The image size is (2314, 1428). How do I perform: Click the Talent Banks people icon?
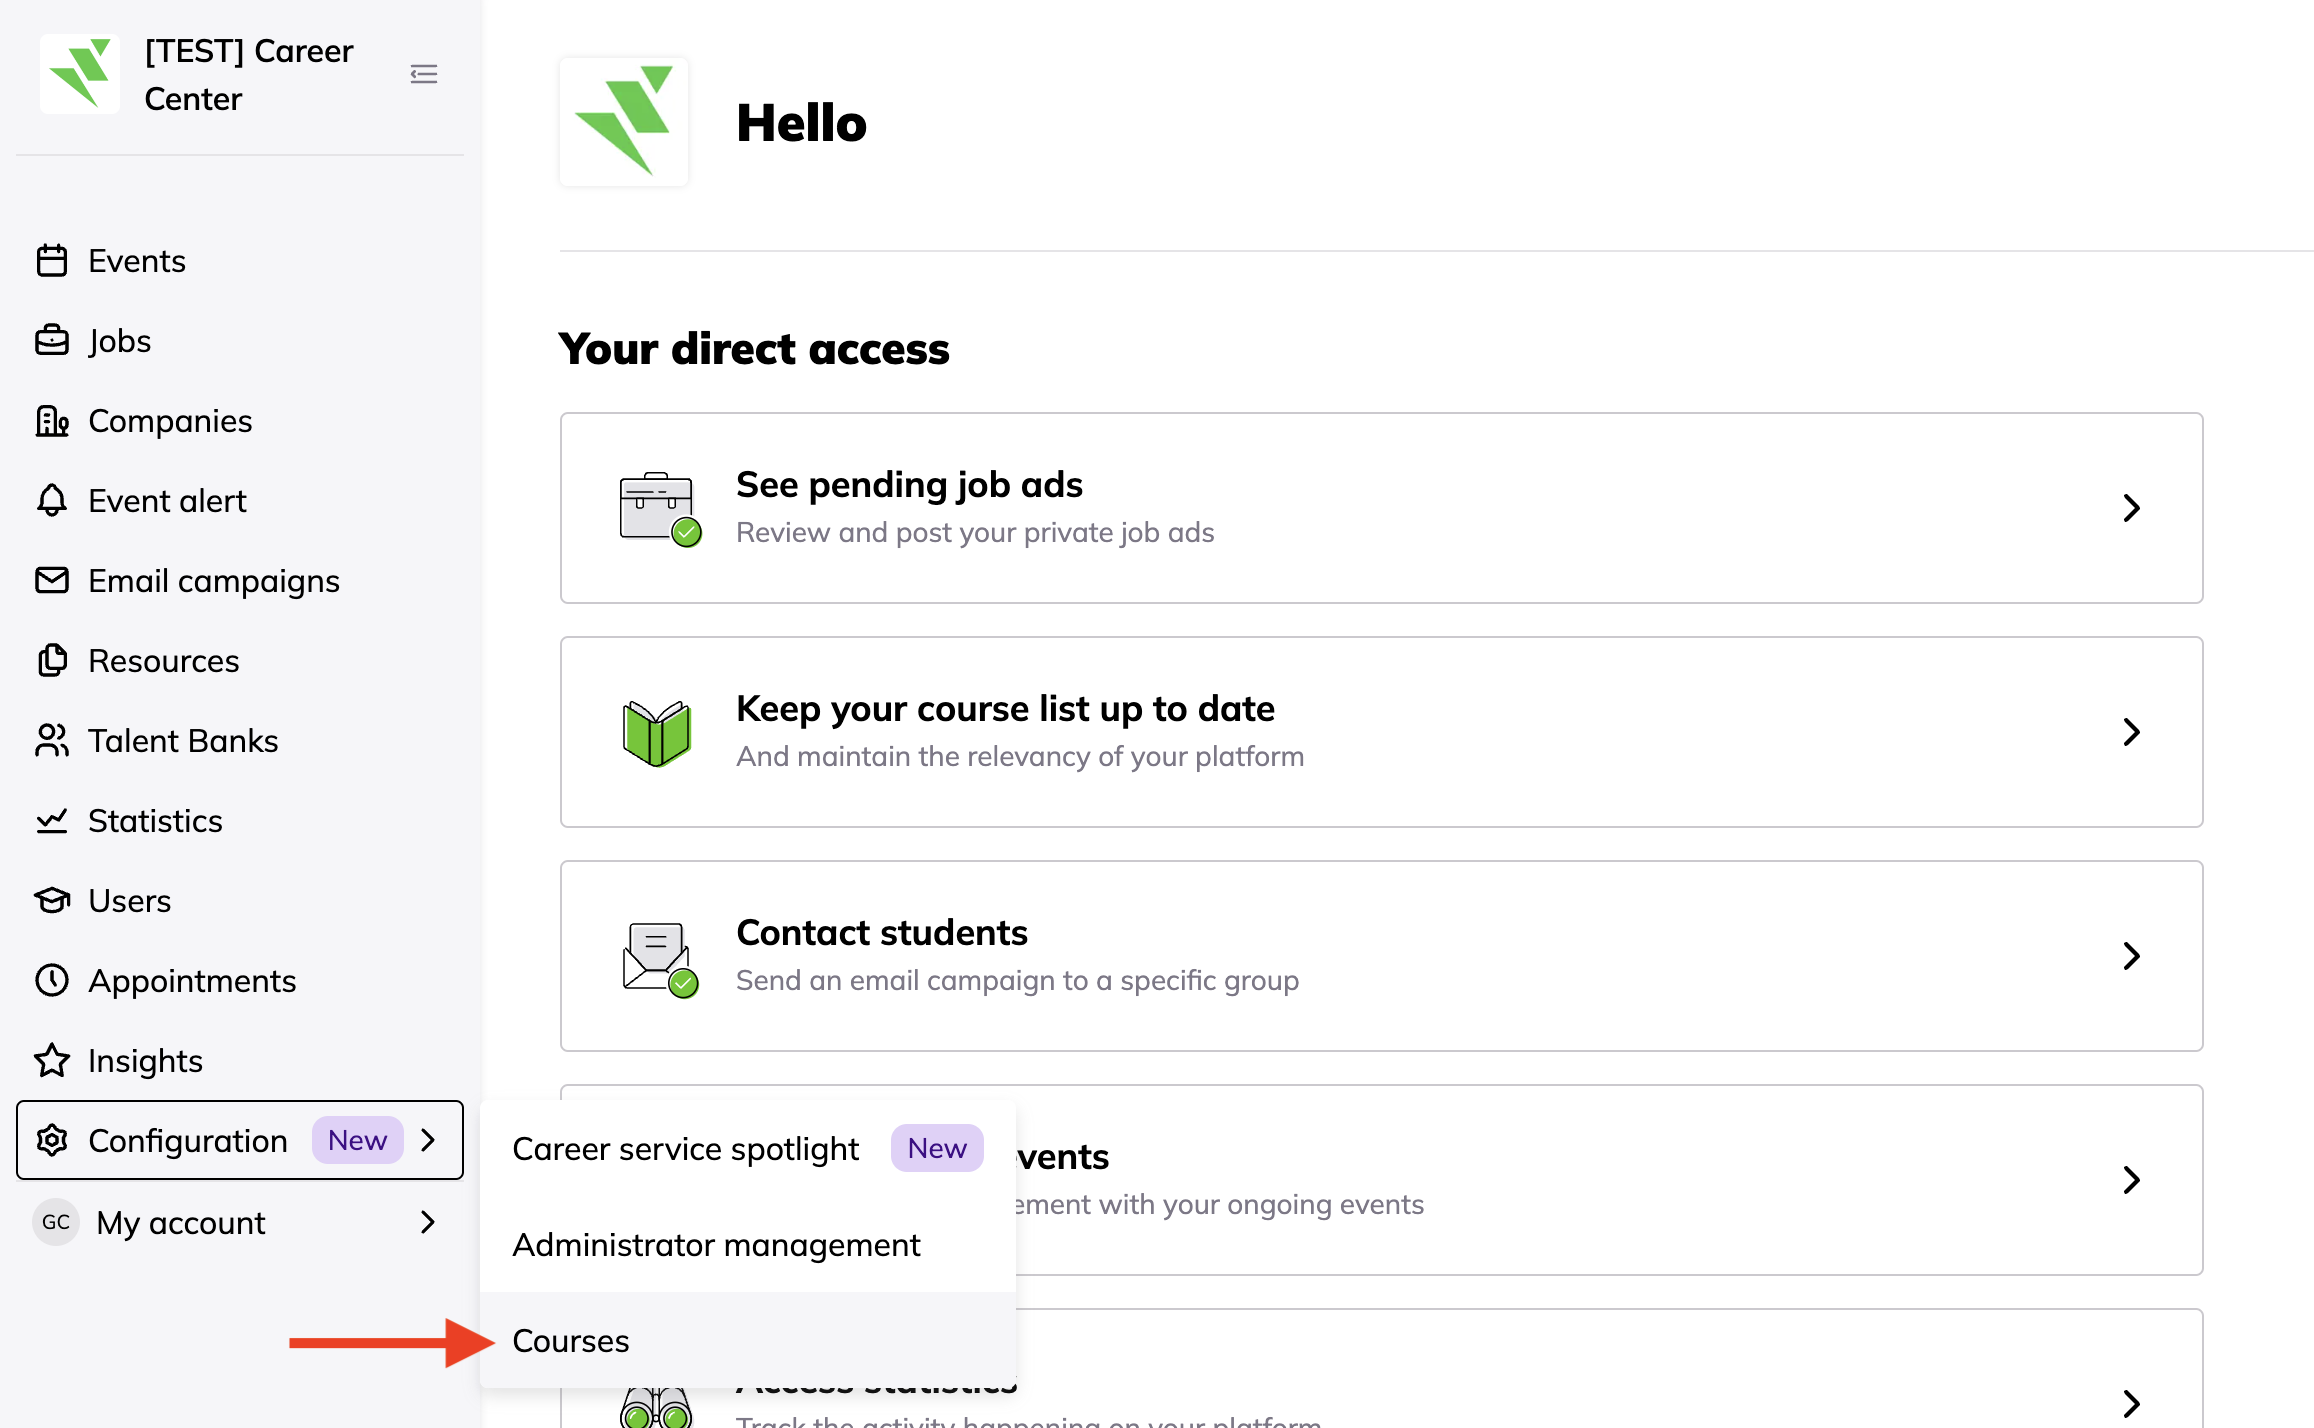pos(52,741)
